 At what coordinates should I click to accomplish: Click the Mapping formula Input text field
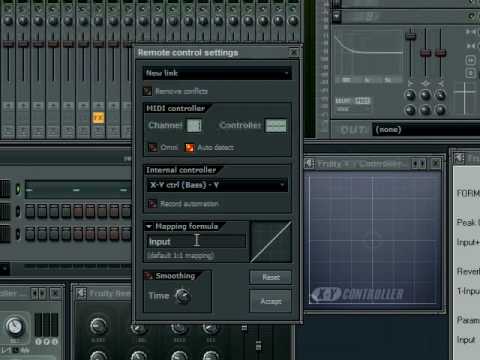(196, 241)
